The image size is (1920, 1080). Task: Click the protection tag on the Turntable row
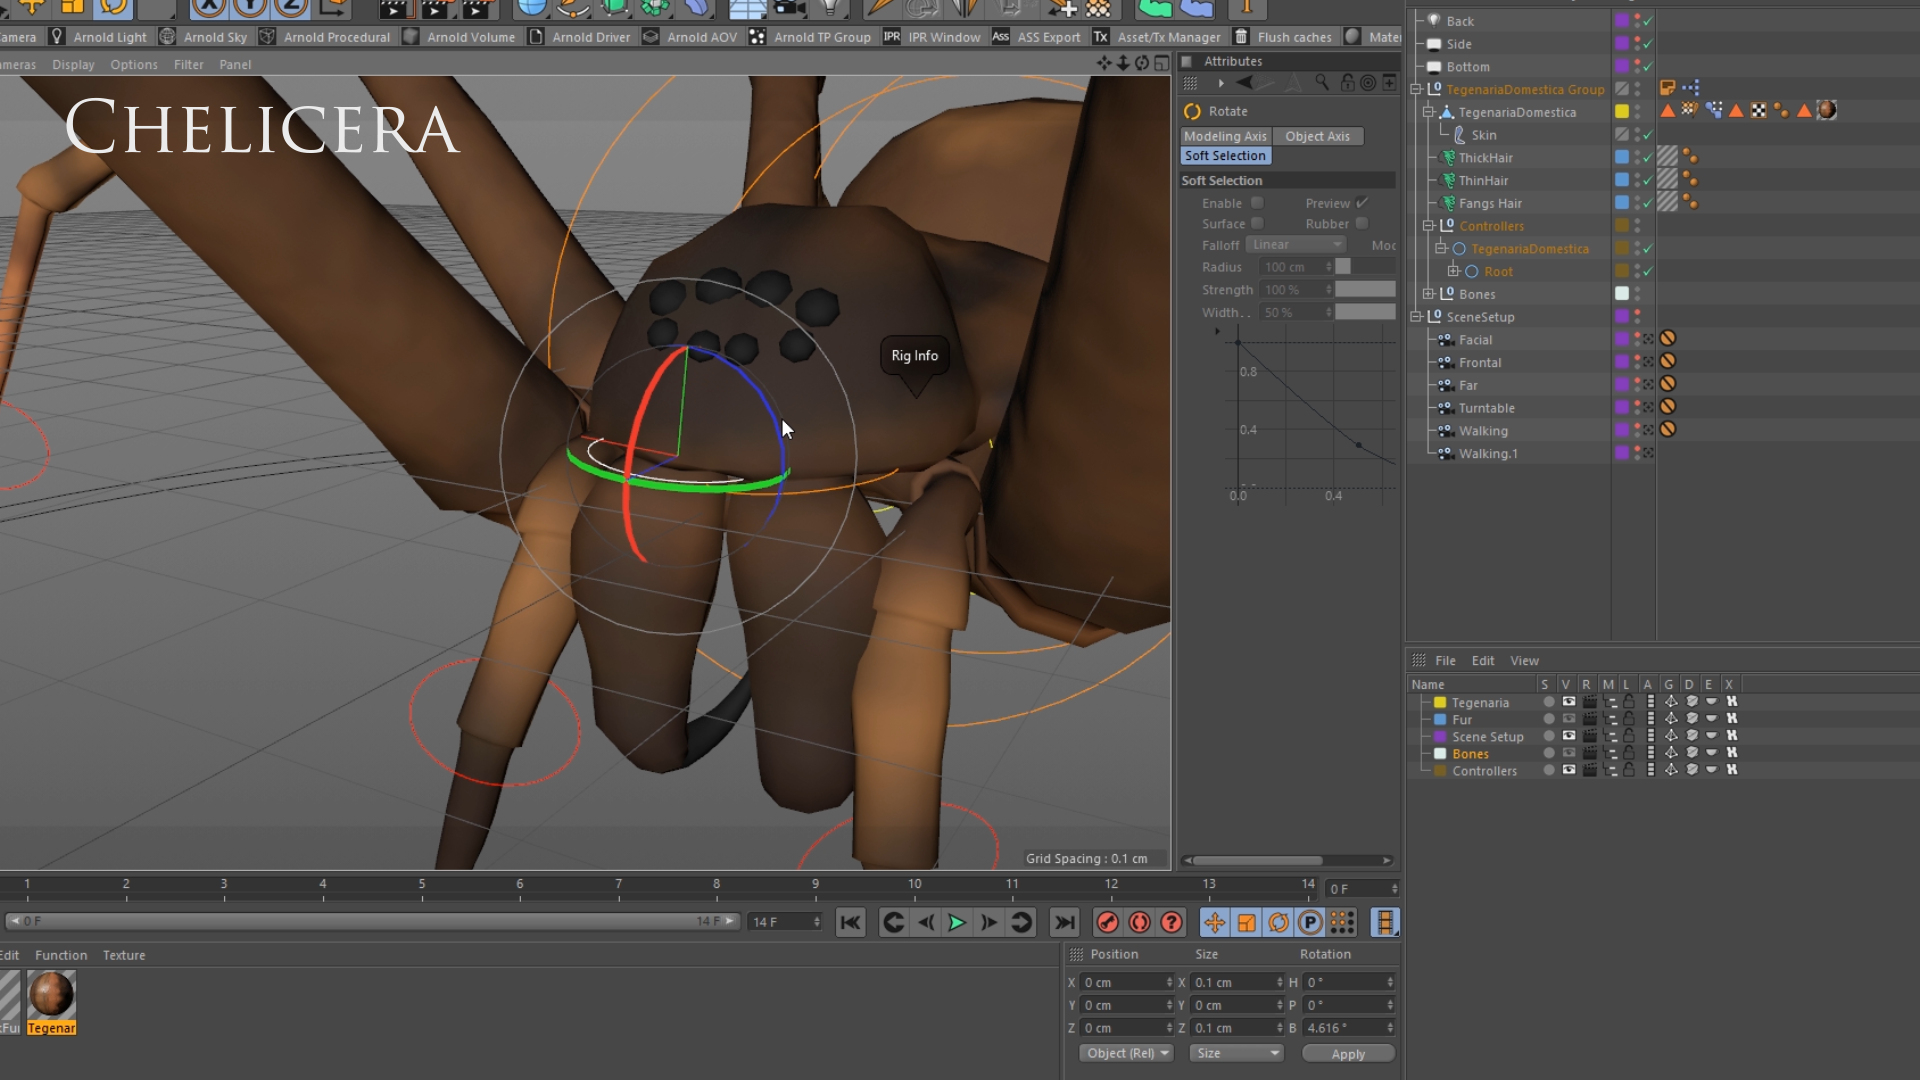click(1668, 407)
